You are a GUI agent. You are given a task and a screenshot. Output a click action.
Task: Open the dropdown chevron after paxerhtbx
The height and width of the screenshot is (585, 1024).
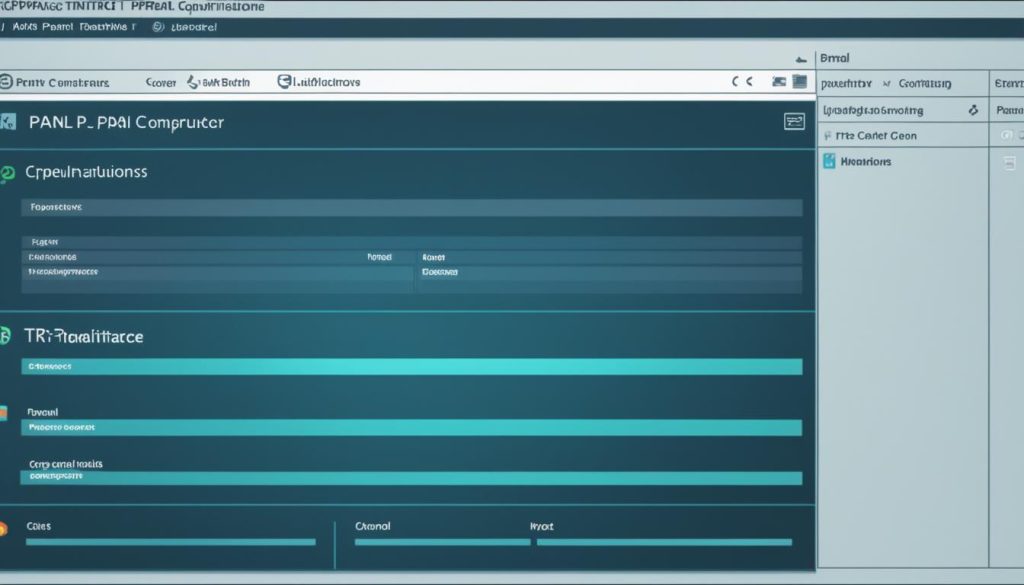[886, 84]
